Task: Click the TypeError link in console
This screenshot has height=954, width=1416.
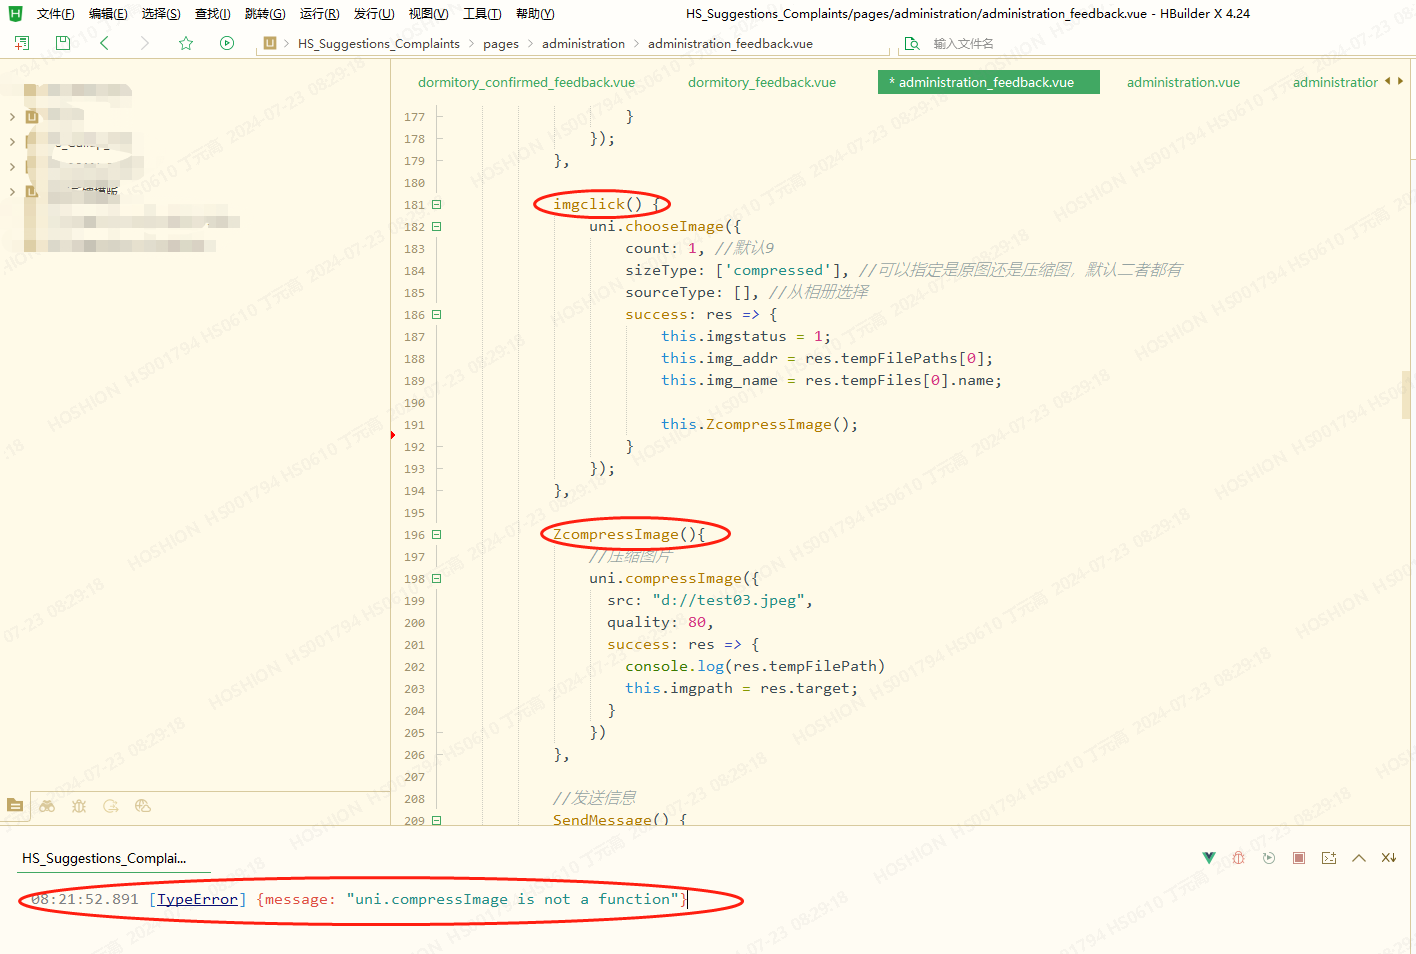Action: click(x=197, y=899)
